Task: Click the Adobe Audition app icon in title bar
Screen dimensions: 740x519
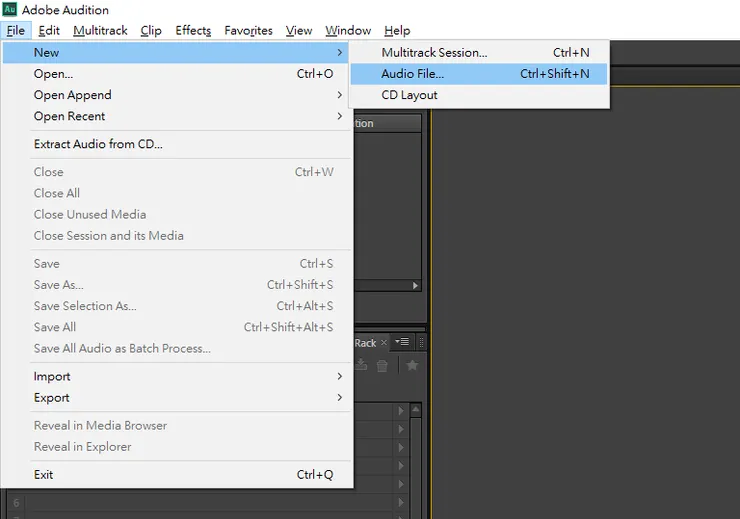Action: [x=9, y=9]
